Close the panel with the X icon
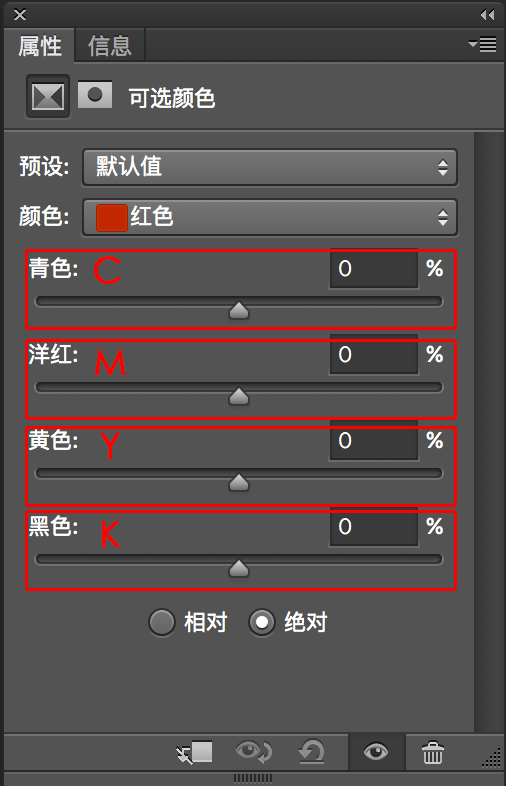The height and width of the screenshot is (786, 506). pos(20,15)
